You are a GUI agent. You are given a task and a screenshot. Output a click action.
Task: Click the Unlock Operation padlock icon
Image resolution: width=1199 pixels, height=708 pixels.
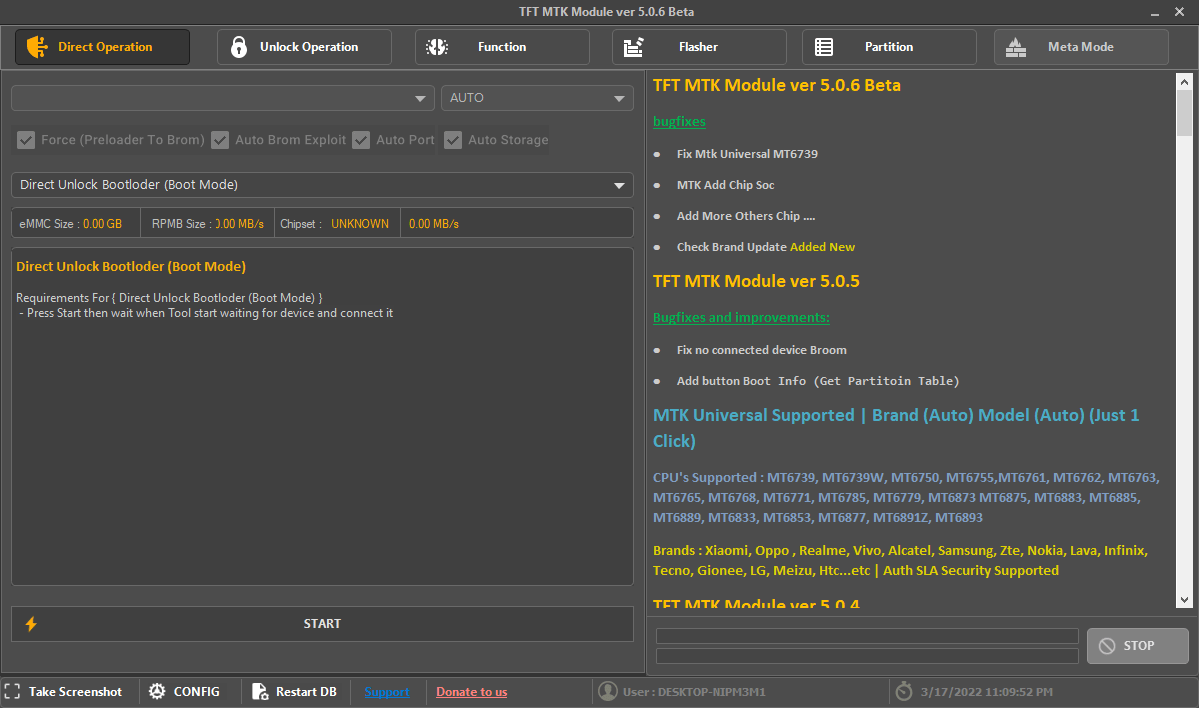(238, 46)
